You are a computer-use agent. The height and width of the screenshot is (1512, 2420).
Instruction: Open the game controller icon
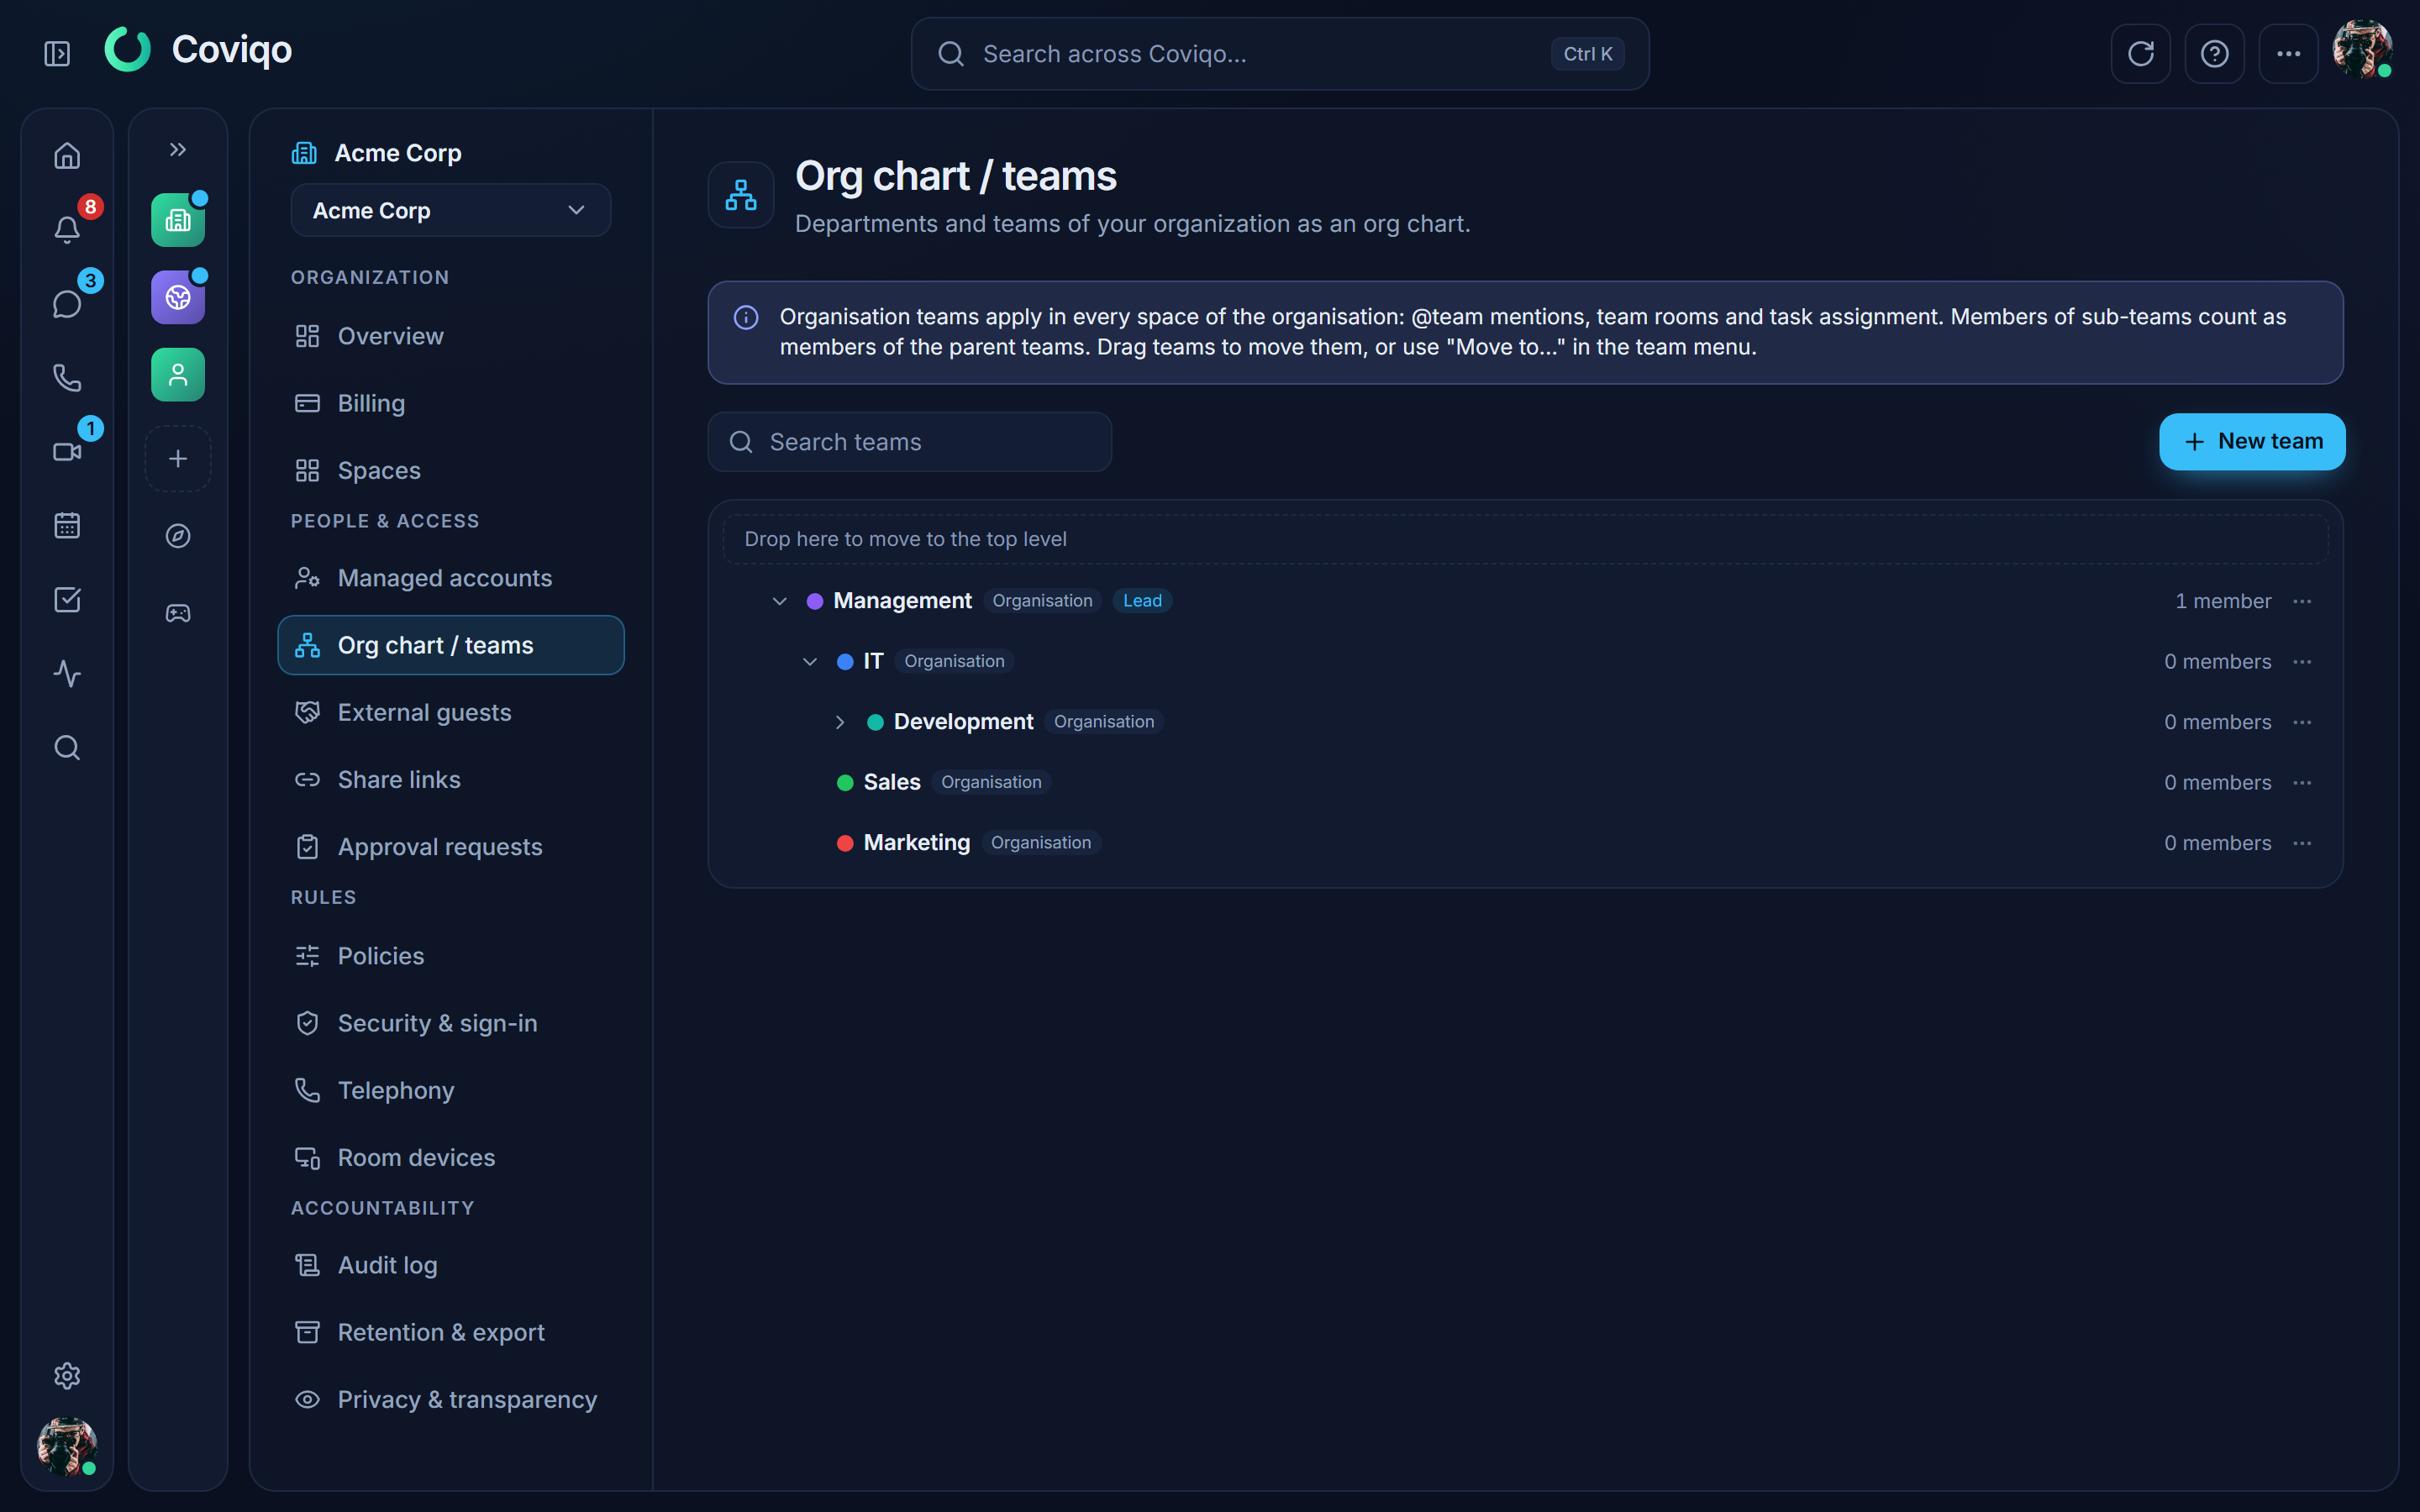[x=178, y=613]
